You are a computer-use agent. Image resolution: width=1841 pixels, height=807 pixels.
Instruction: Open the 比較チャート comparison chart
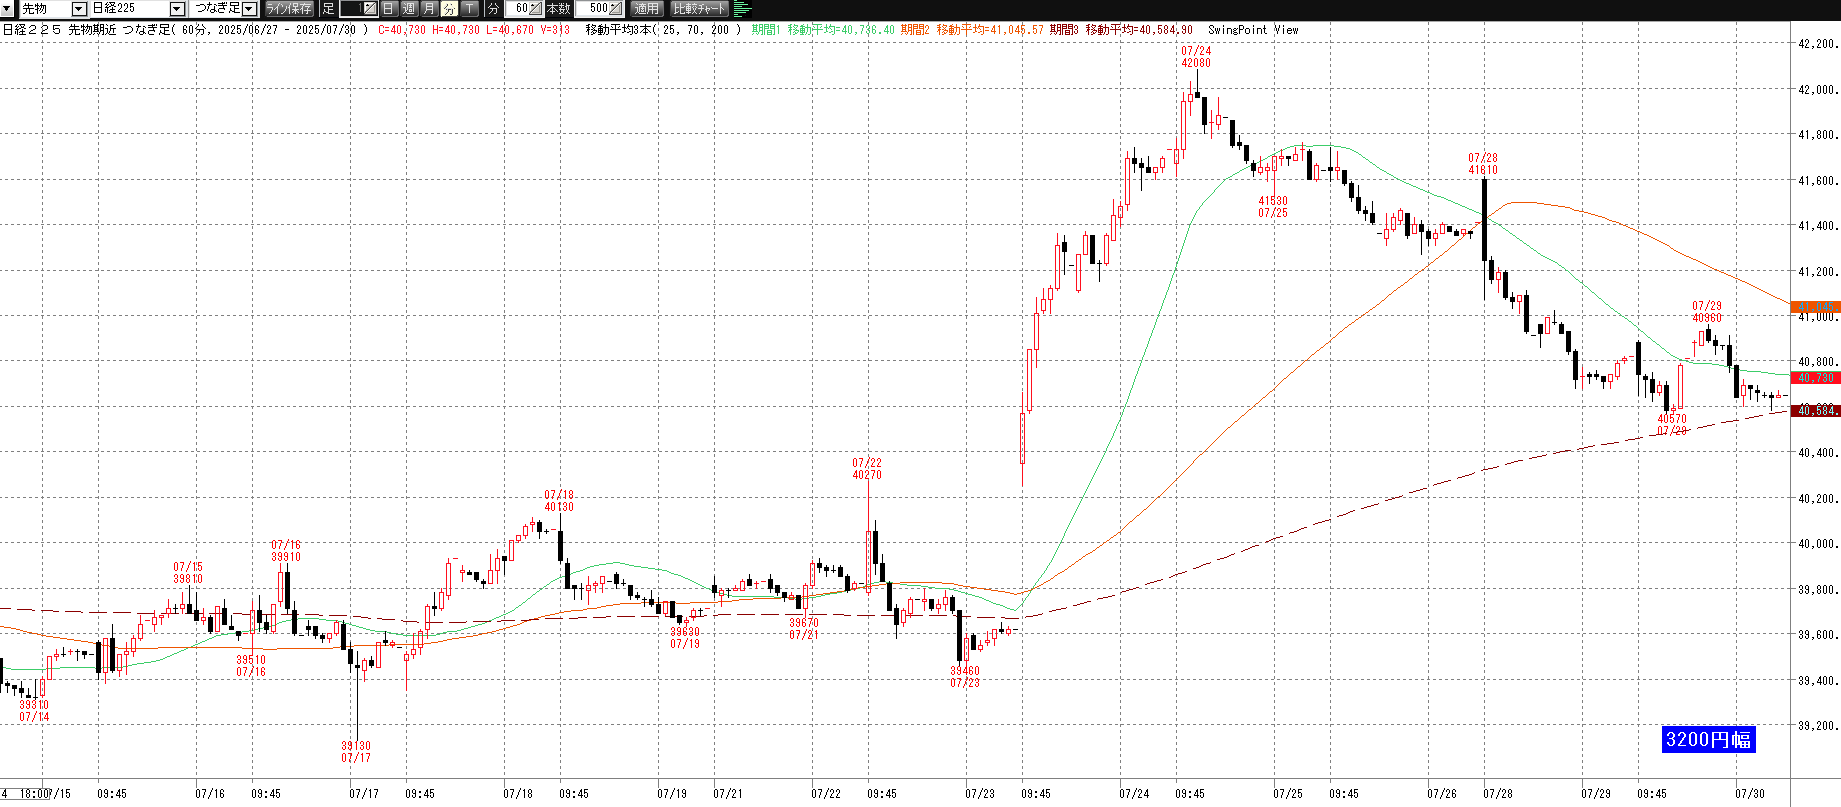(699, 9)
